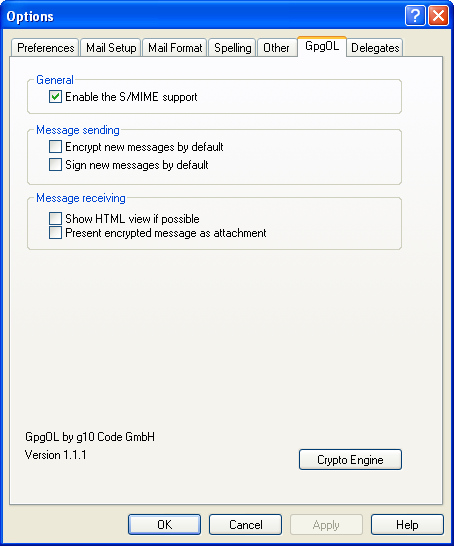This screenshot has width=454, height=546.
Task: Switch to the Other tab
Action: point(276,47)
